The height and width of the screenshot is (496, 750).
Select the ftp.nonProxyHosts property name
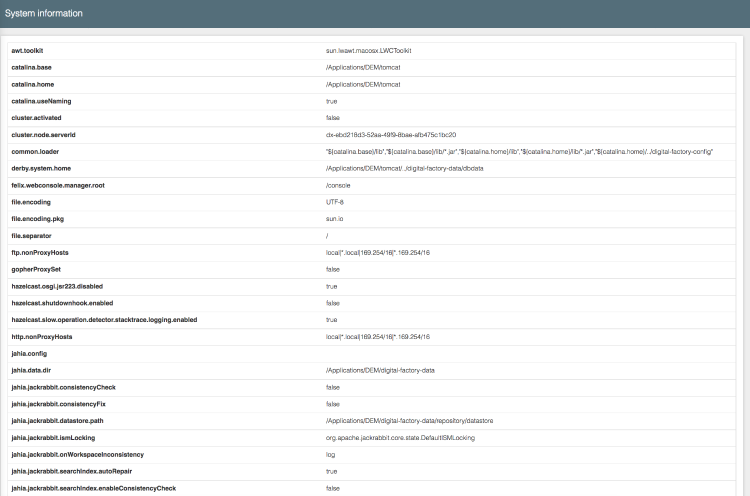(40, 253)
